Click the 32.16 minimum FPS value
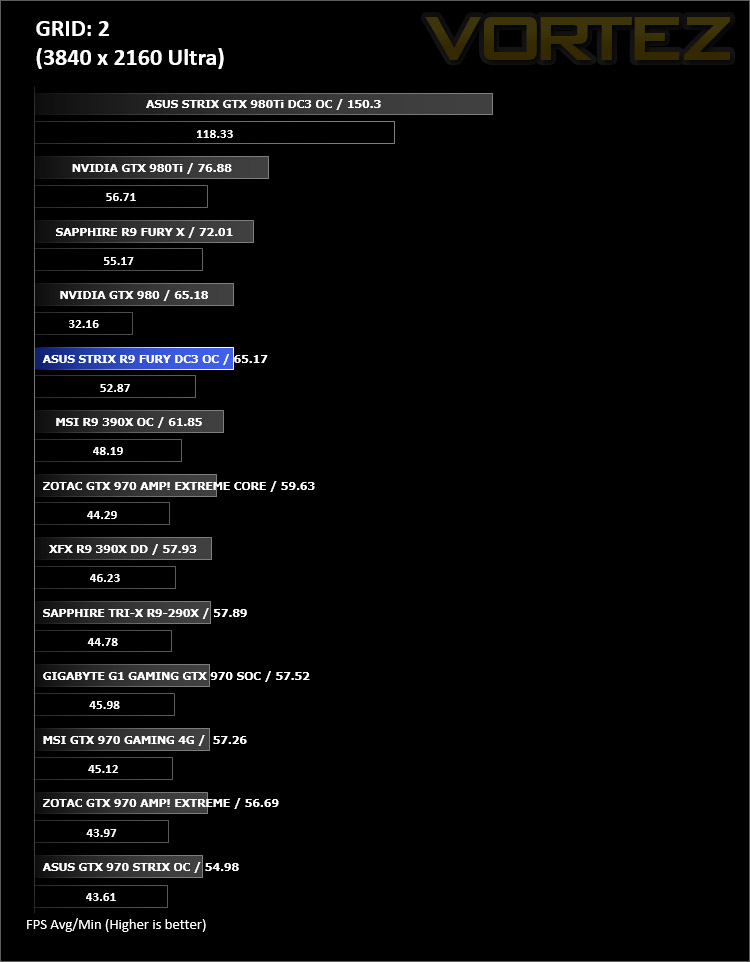Image resolution: width=750 pixels, height=962 pixels. (83, 324)
